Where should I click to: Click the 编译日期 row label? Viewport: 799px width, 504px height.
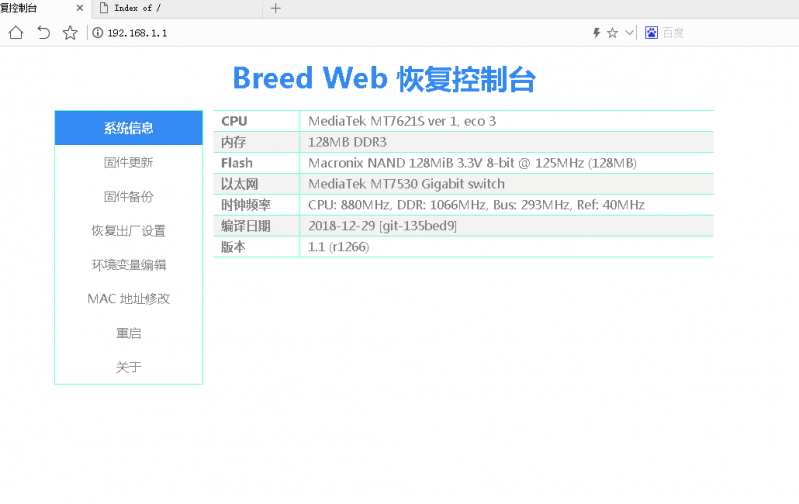(x=246, y=226)
